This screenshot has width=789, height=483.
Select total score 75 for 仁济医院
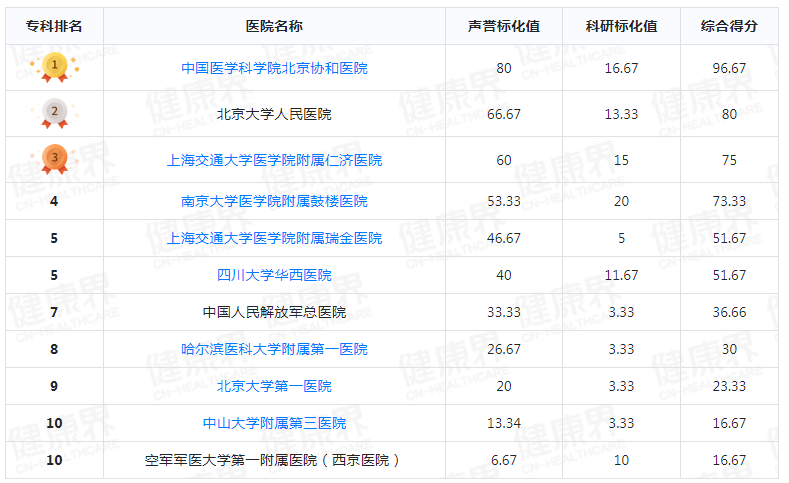pyautogui.click(x=729, y=160)
